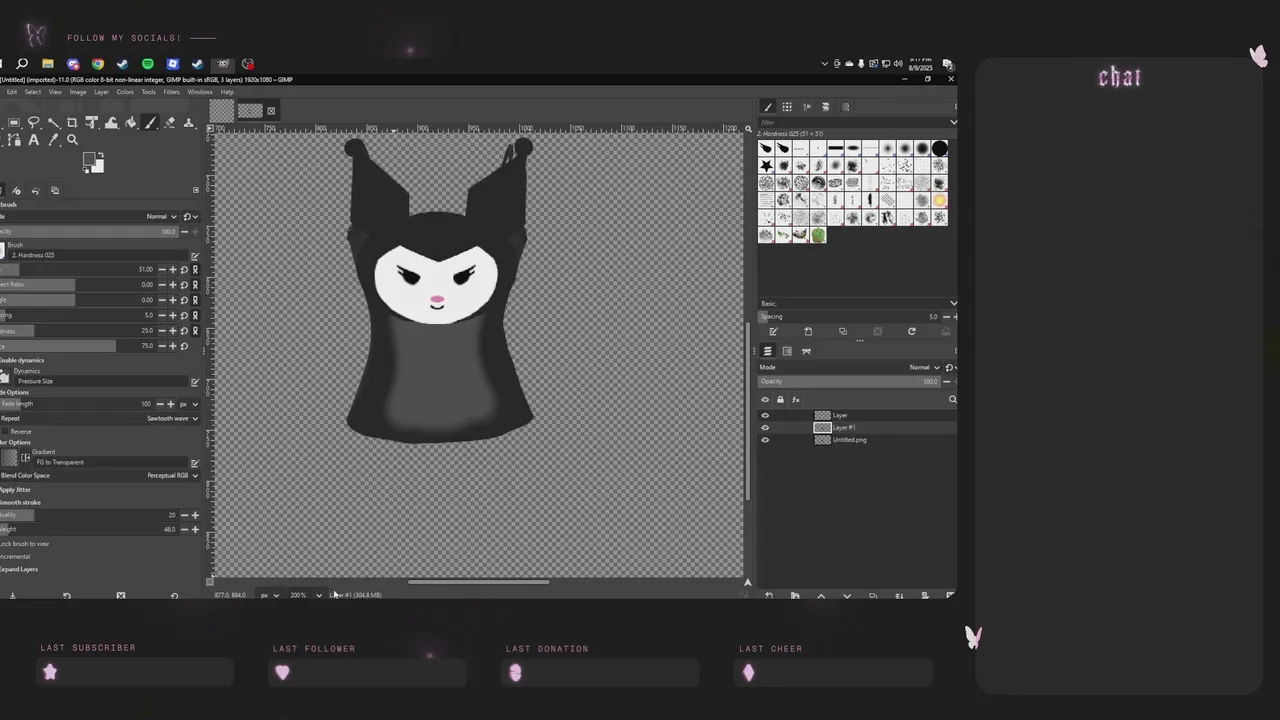Open the Colors menu

(125, 92)
